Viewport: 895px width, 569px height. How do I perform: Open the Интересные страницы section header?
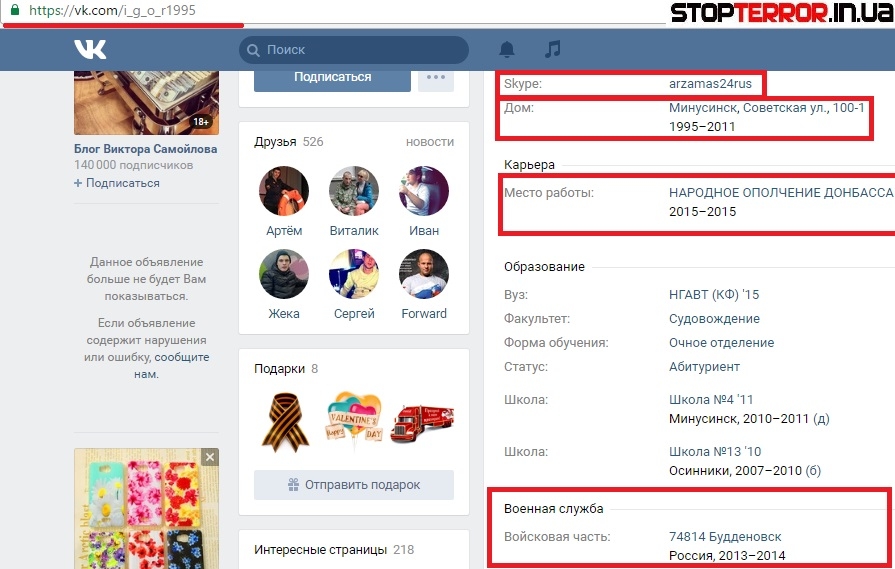319,549
